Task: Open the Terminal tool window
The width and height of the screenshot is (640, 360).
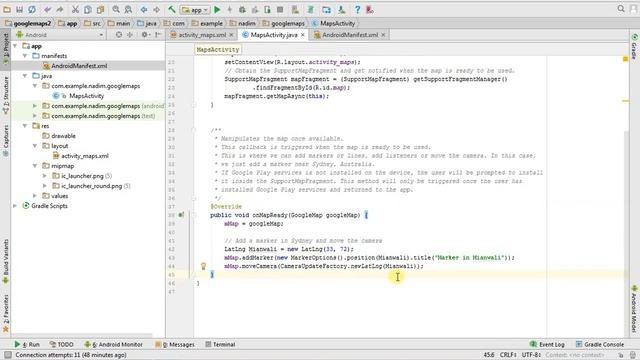Action: 220,344
